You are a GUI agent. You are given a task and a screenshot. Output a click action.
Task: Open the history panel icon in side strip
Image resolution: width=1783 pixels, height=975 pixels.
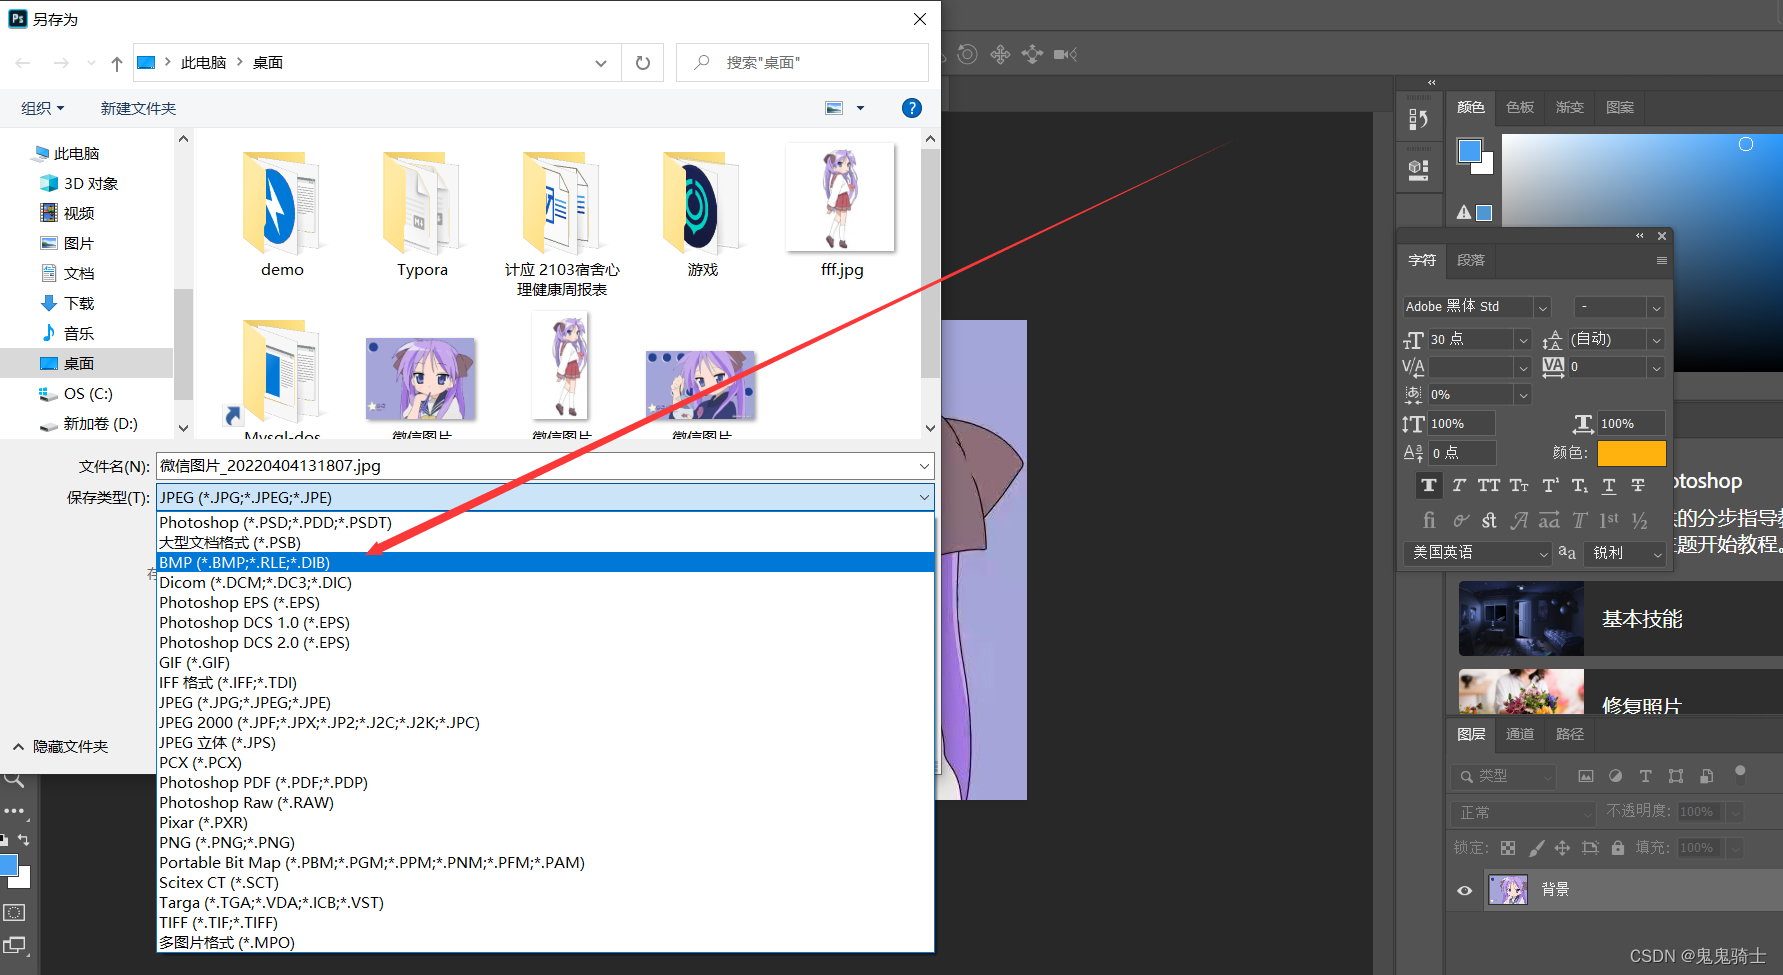click(x=1418, y=119)
